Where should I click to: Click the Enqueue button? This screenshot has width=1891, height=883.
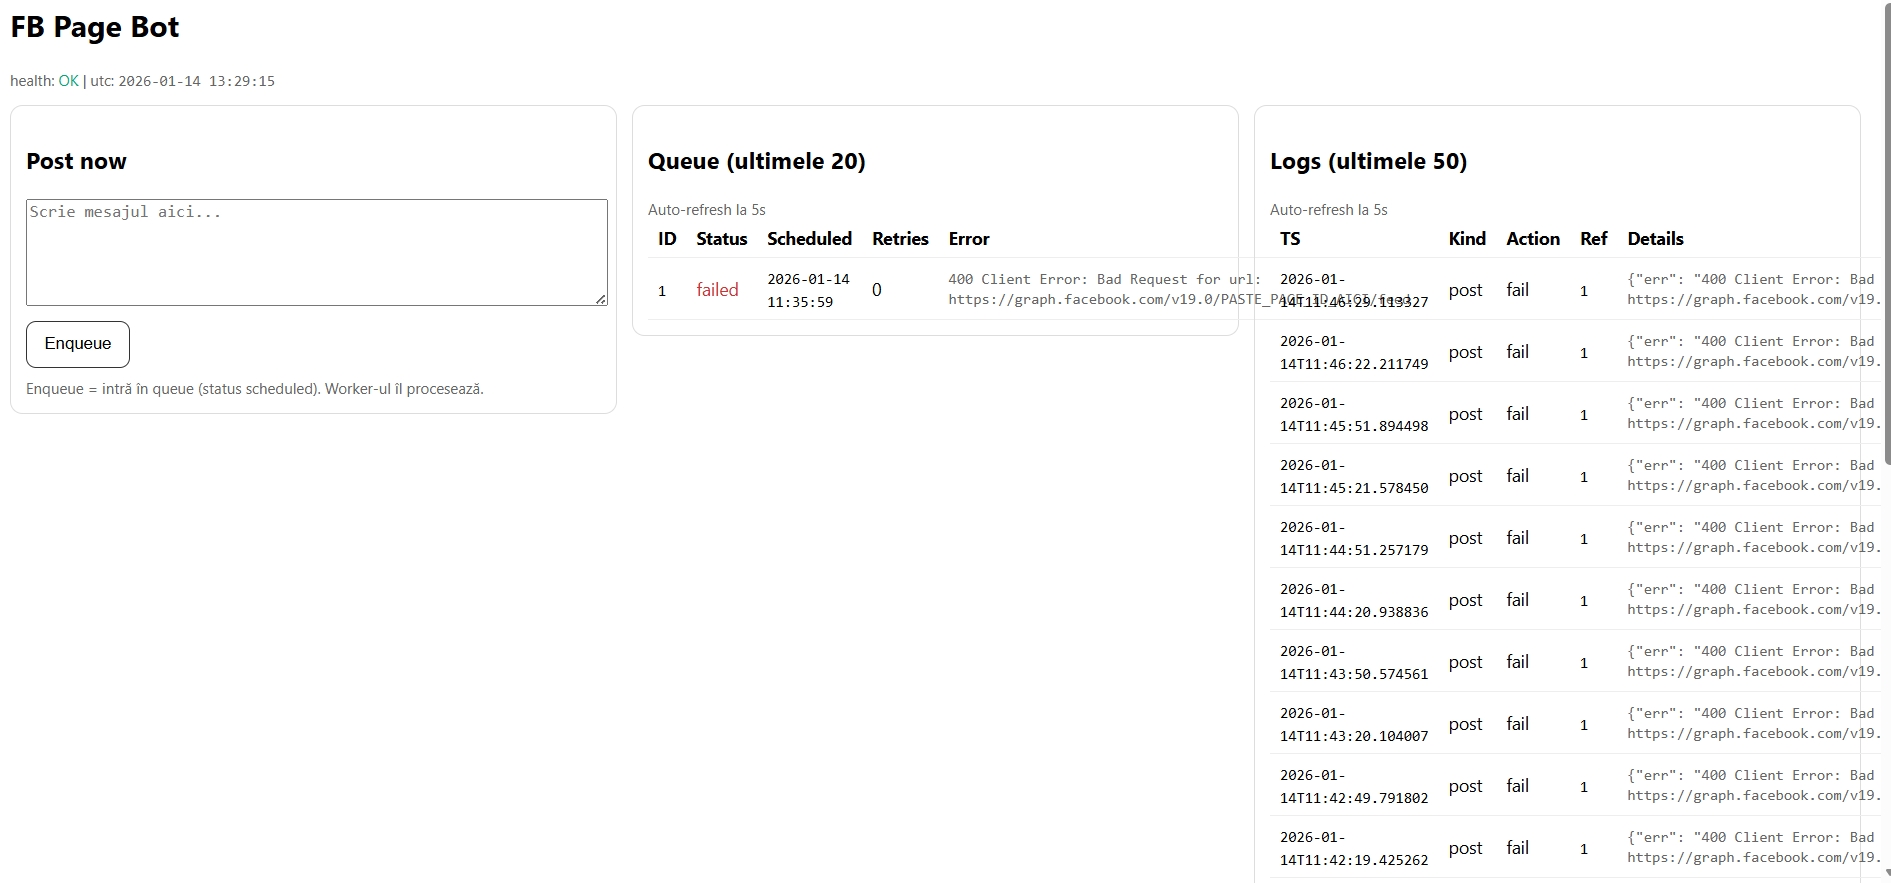point(78,344)
